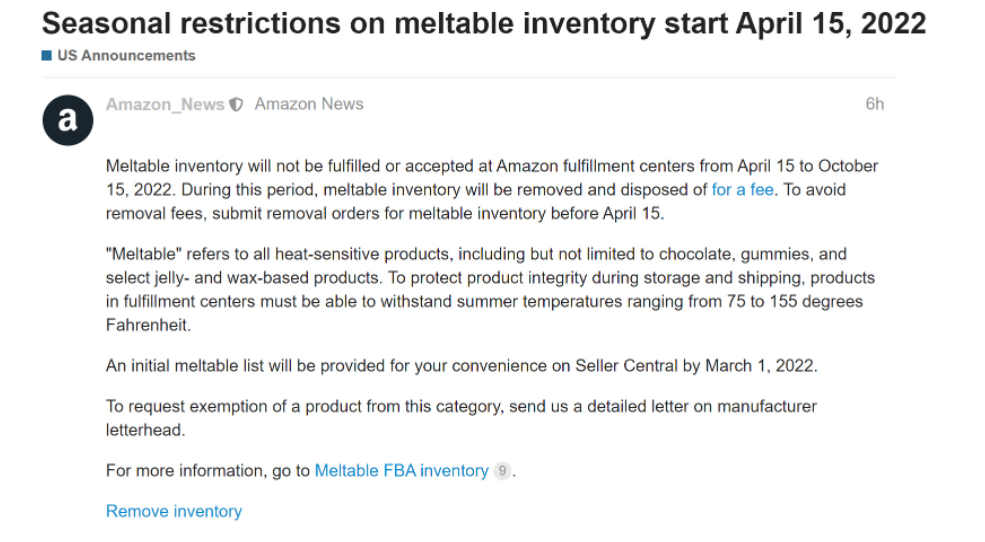
Task: Click the paragraph about requesting product exemption
Action: (461, 407)
